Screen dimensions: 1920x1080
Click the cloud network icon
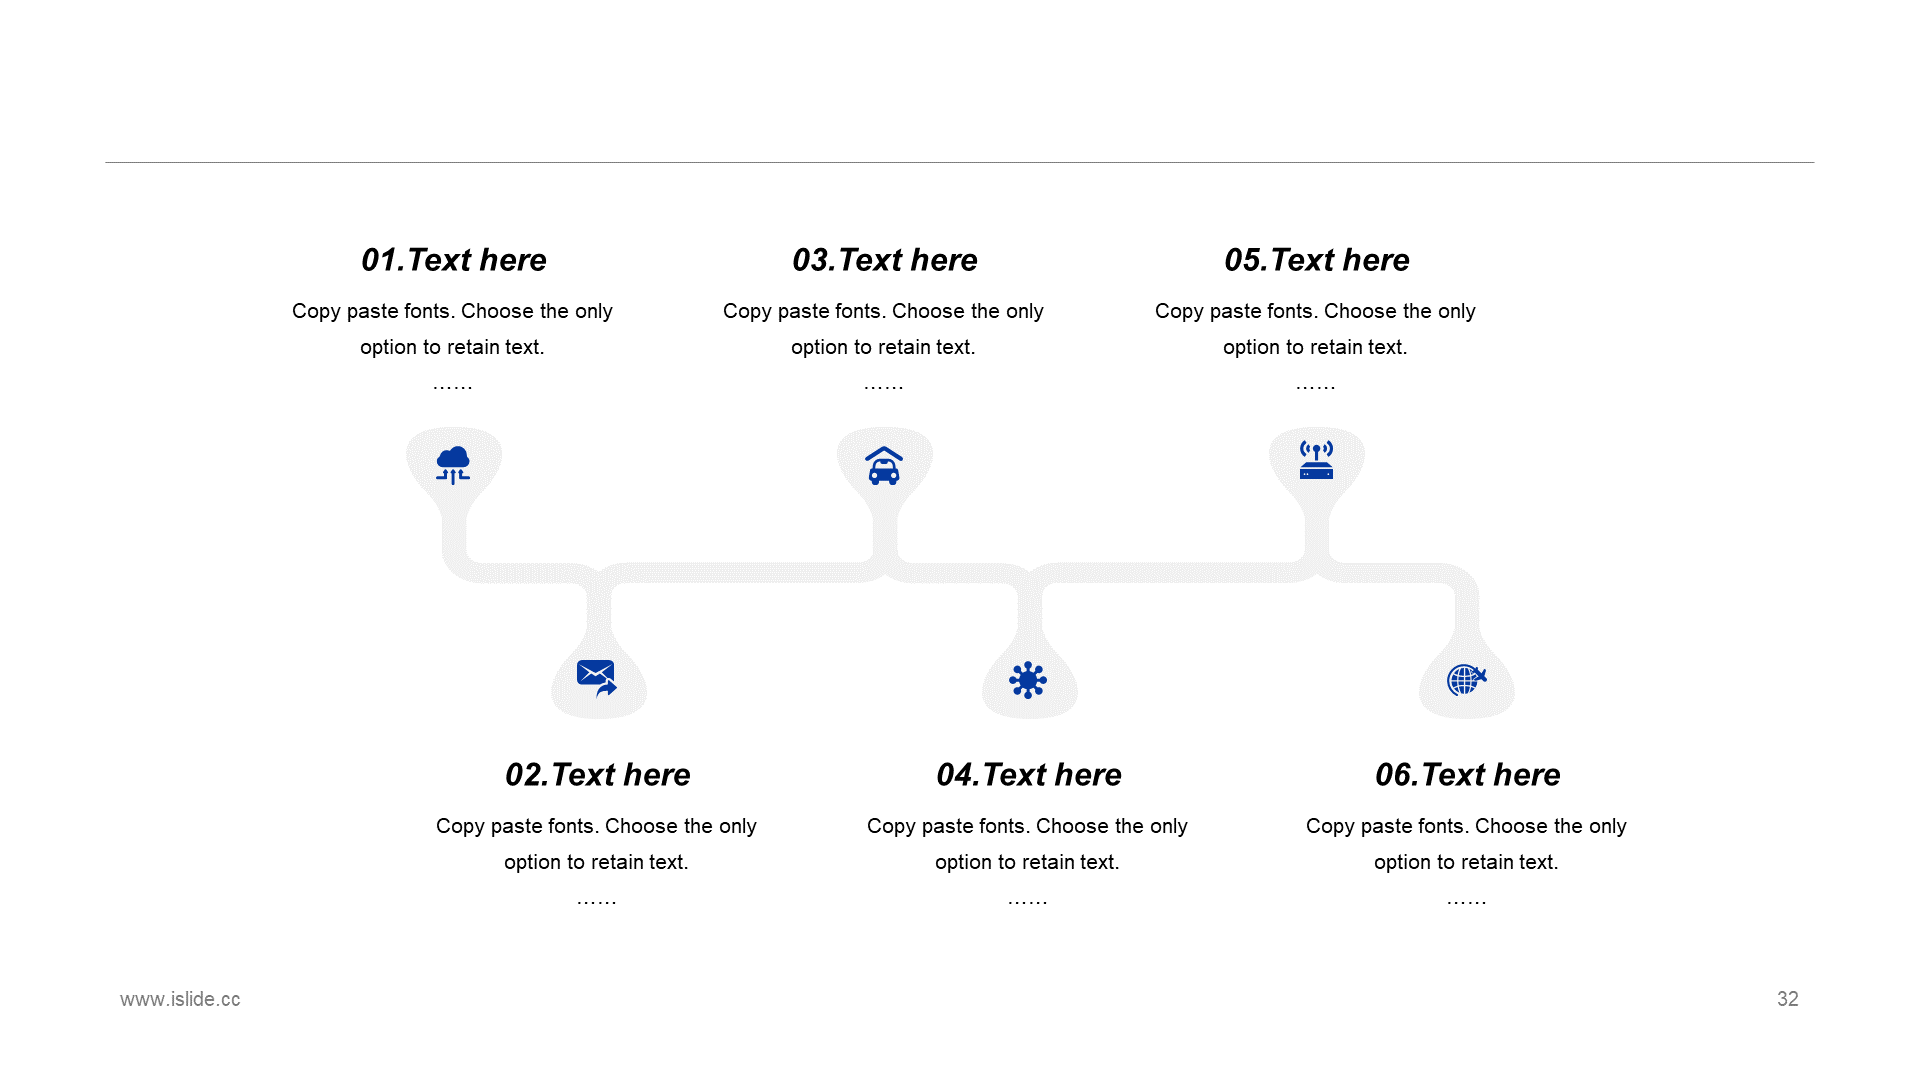453,465
